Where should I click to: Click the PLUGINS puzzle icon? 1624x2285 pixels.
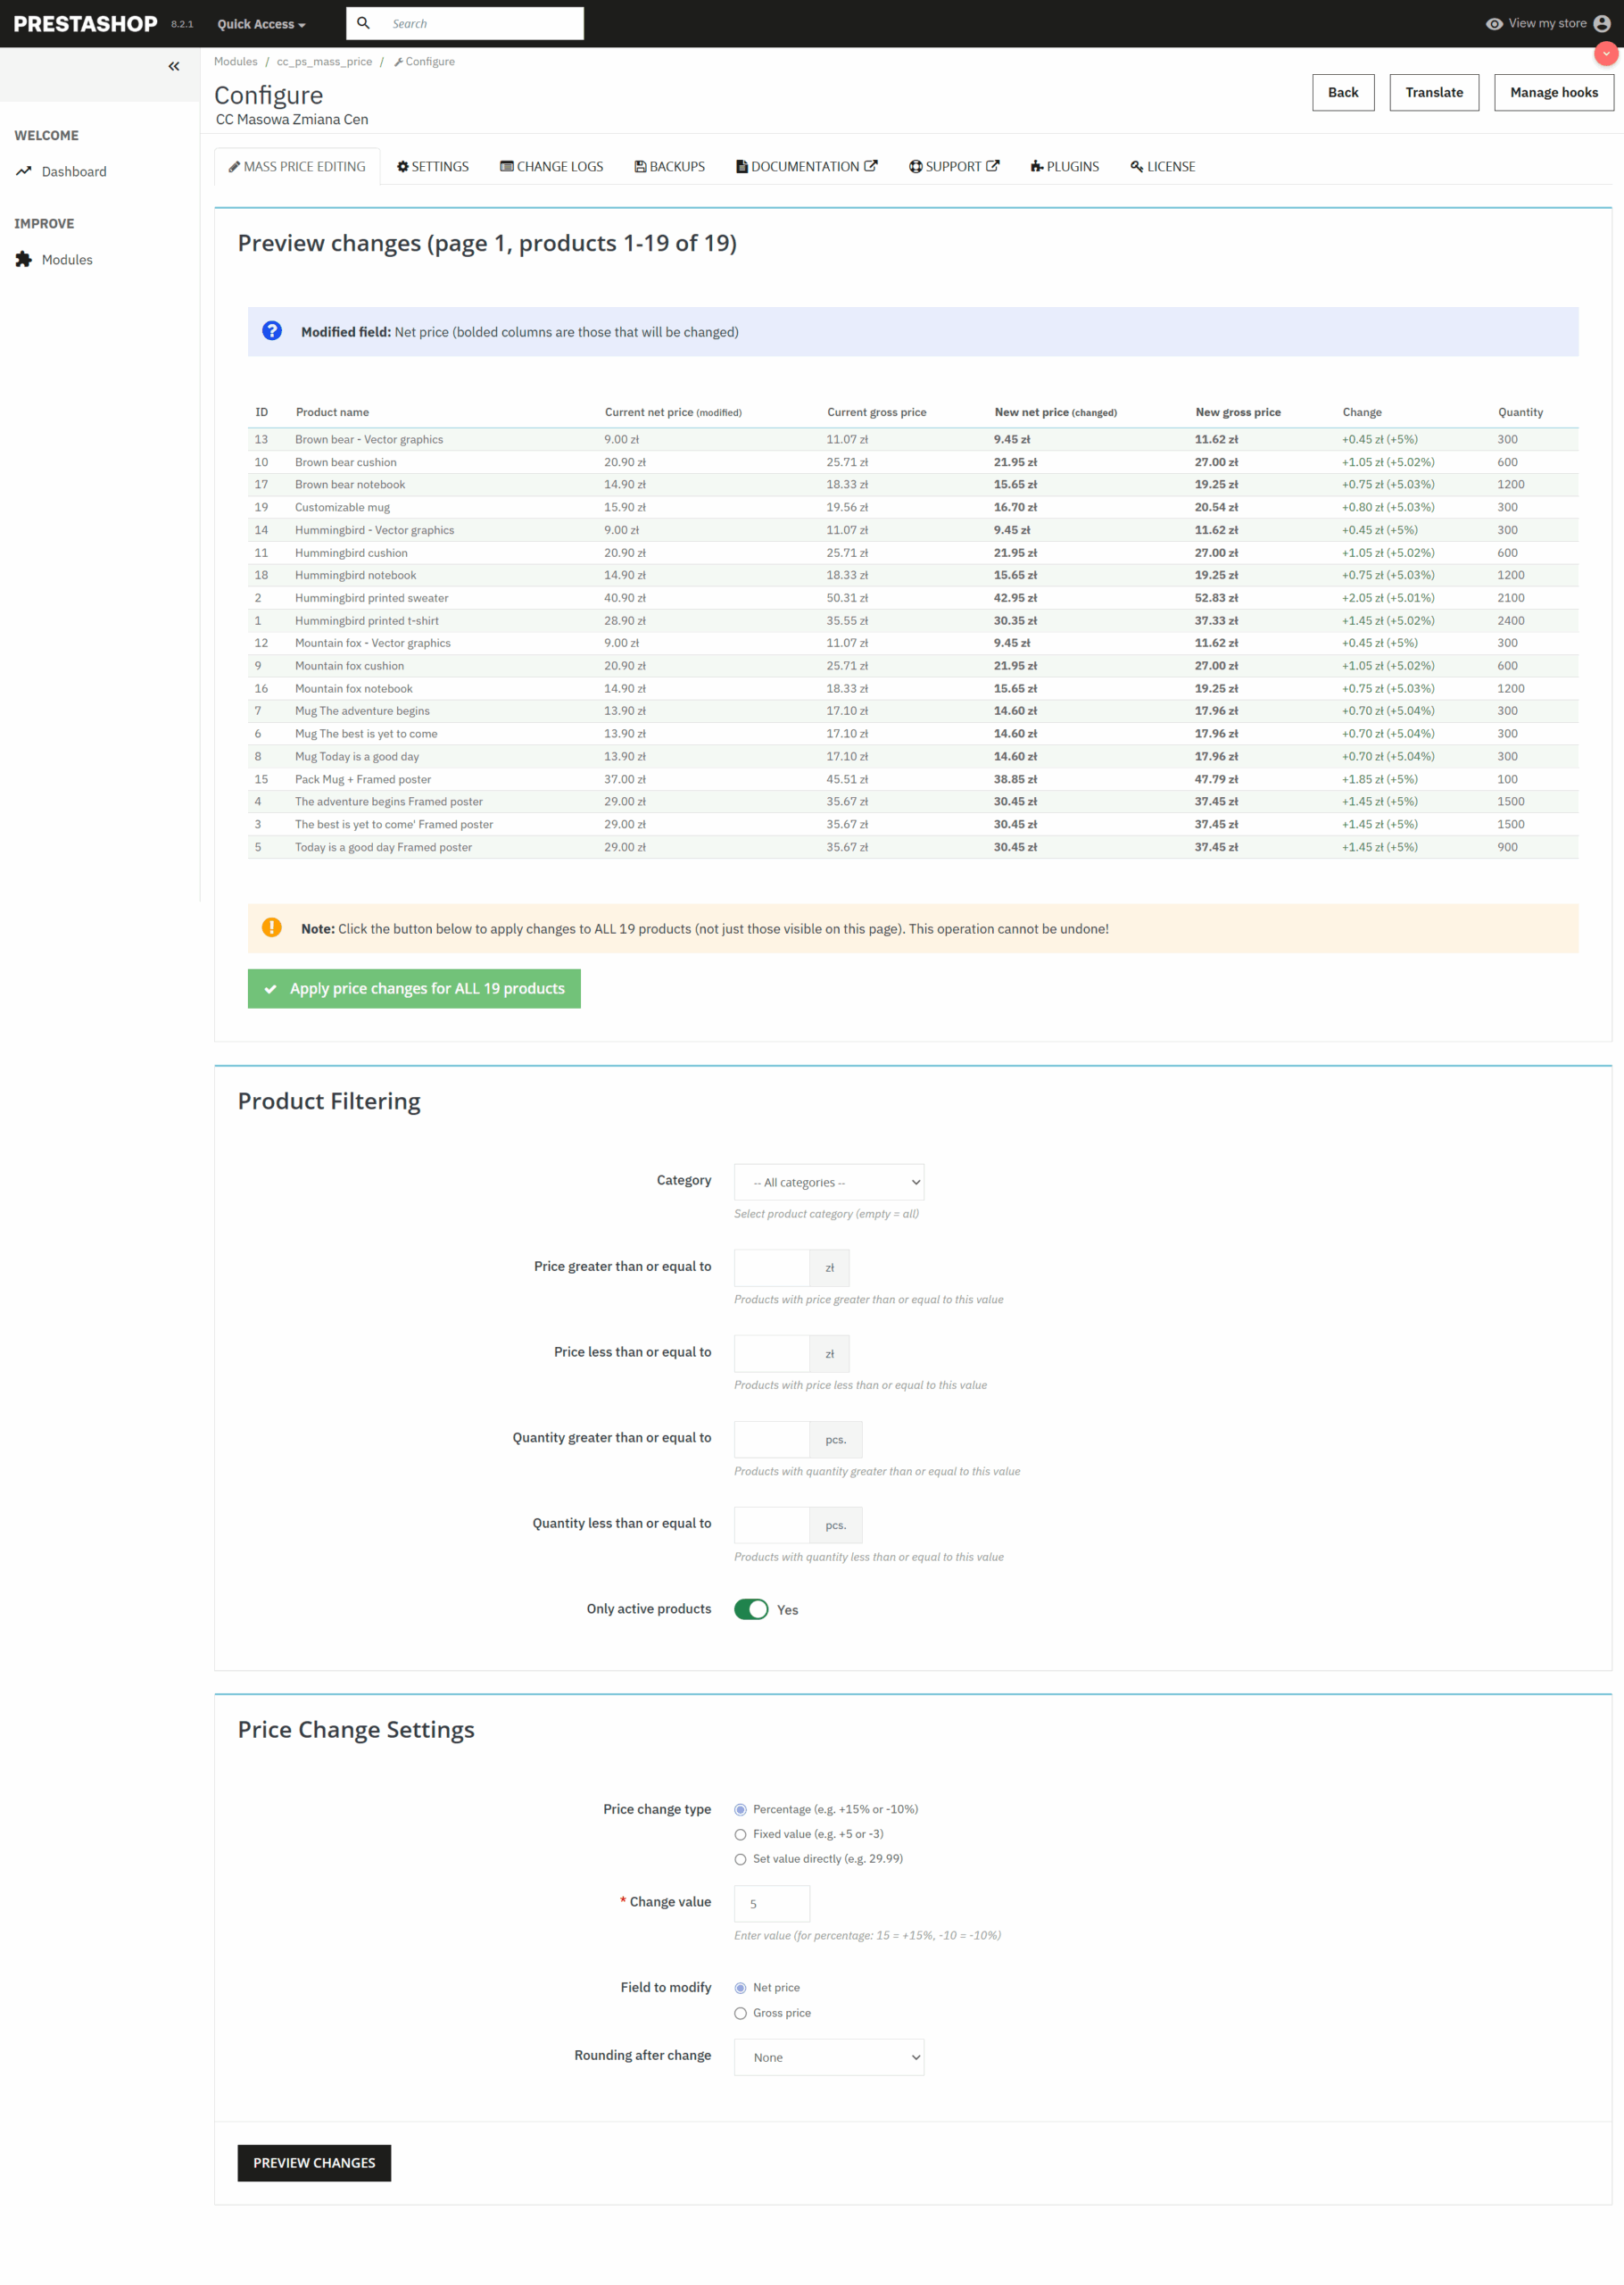point(1037,166)
